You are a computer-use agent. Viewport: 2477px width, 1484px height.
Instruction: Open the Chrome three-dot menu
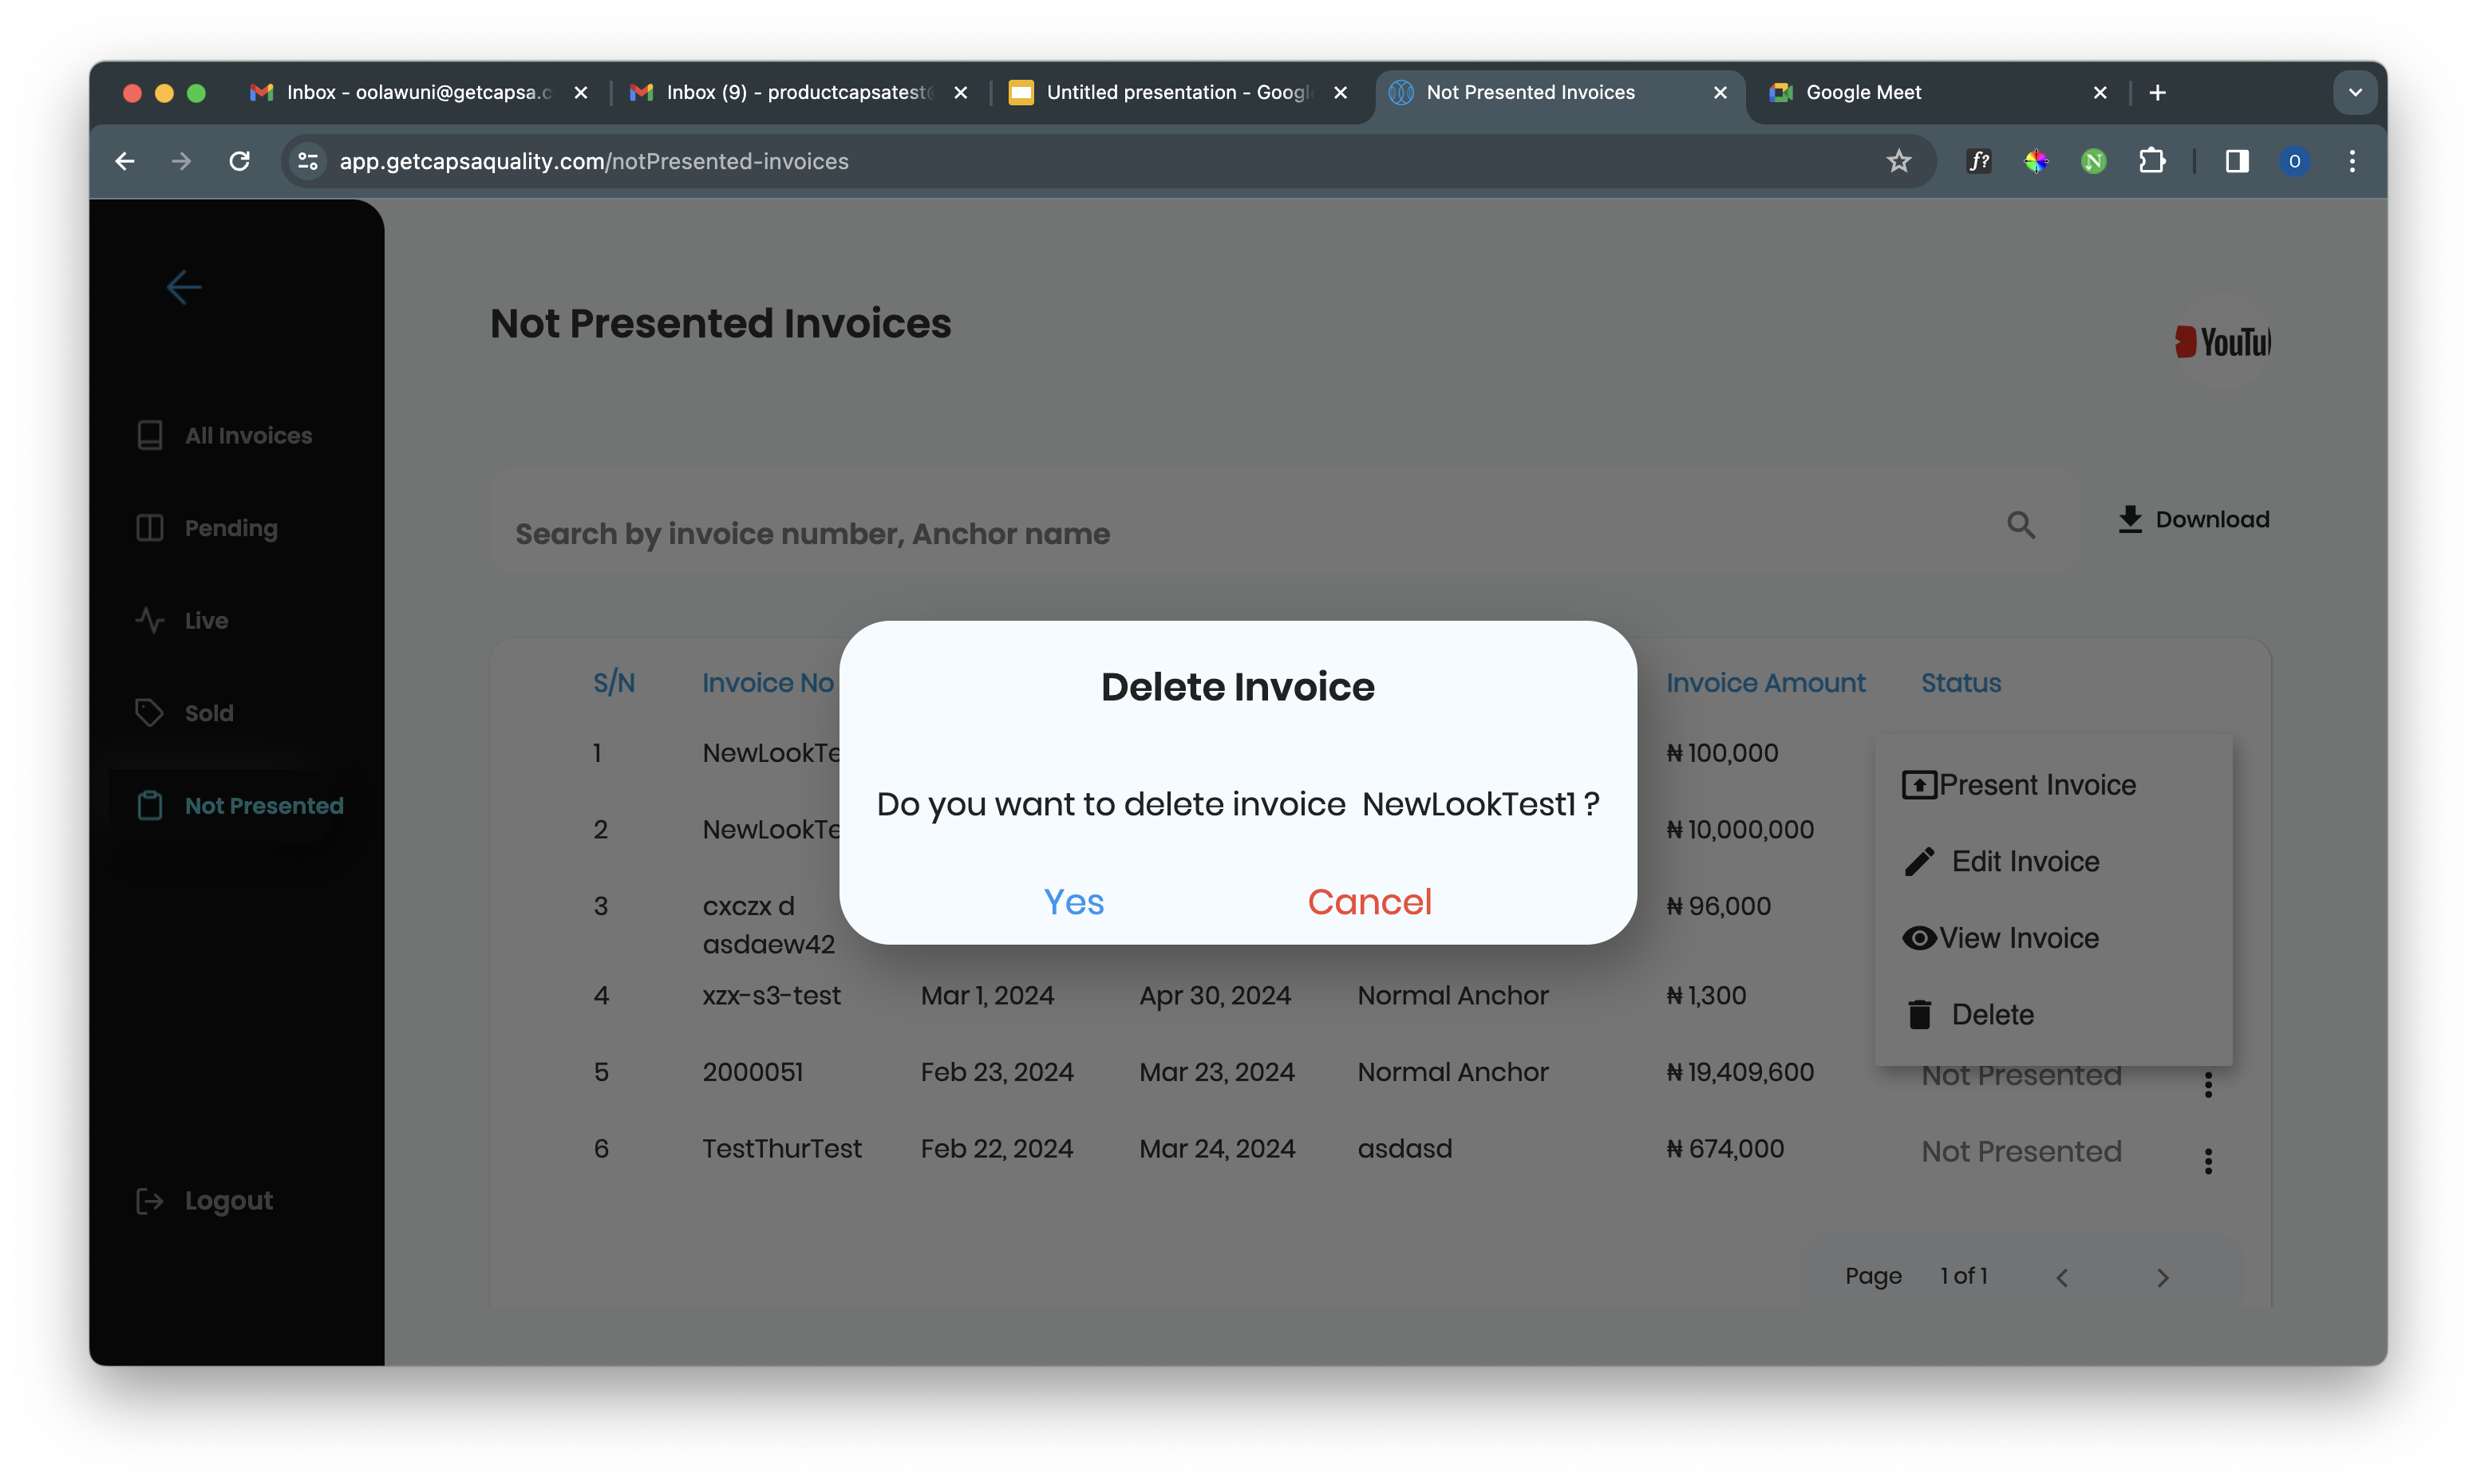pyautogui.click(x=2352, y=161)
